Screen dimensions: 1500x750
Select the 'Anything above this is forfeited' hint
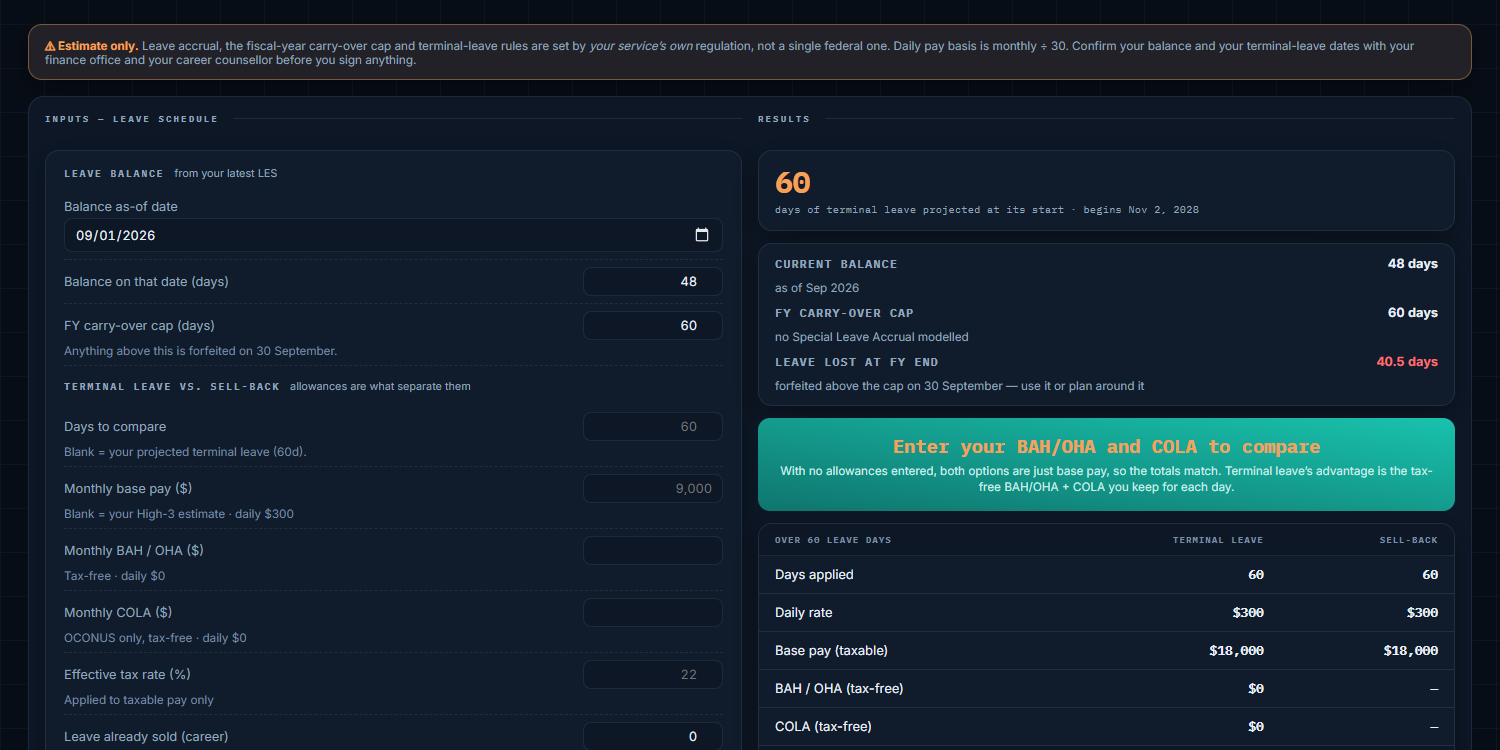pos(200,351)
